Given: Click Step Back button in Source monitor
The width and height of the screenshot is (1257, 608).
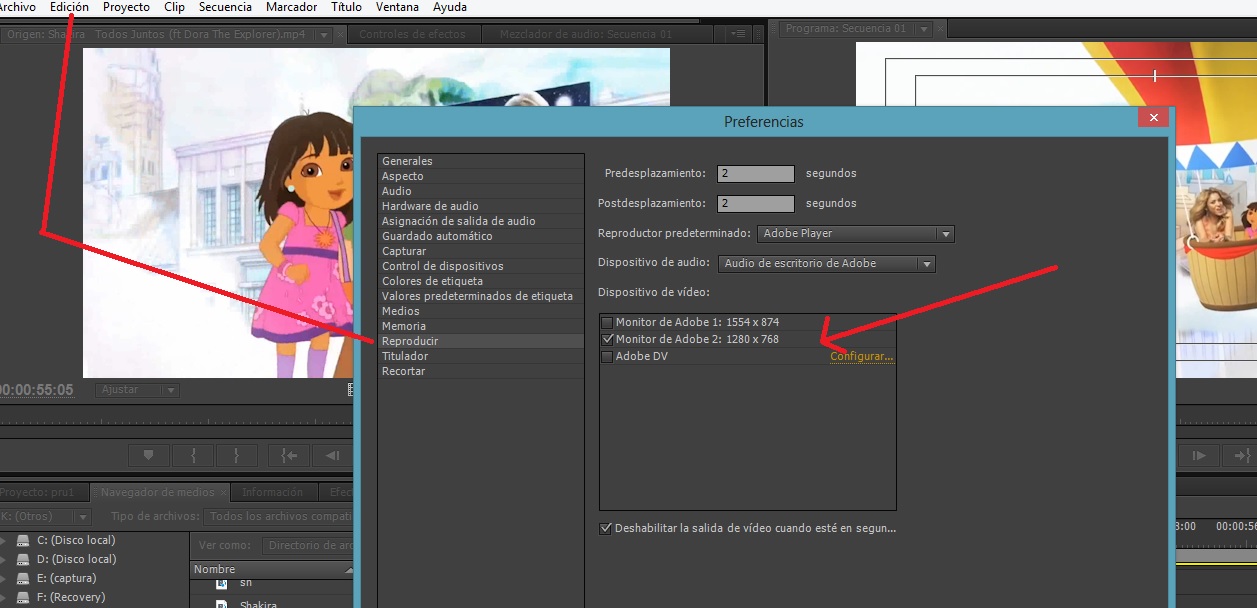Looking at the screenshot, I should pyautogui.click(x=333, y=455).
